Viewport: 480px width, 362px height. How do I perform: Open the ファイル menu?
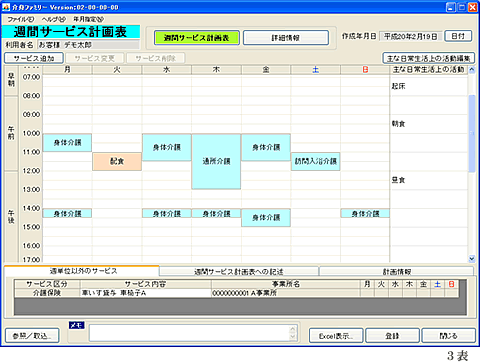click(21, 19)
